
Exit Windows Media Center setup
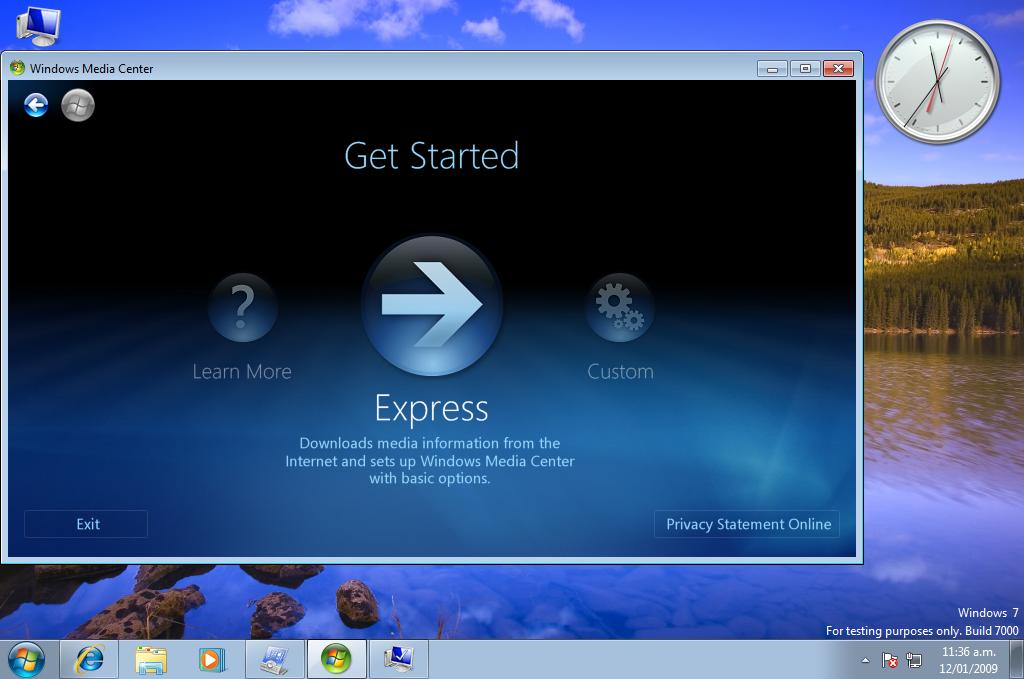pos(87,524)
